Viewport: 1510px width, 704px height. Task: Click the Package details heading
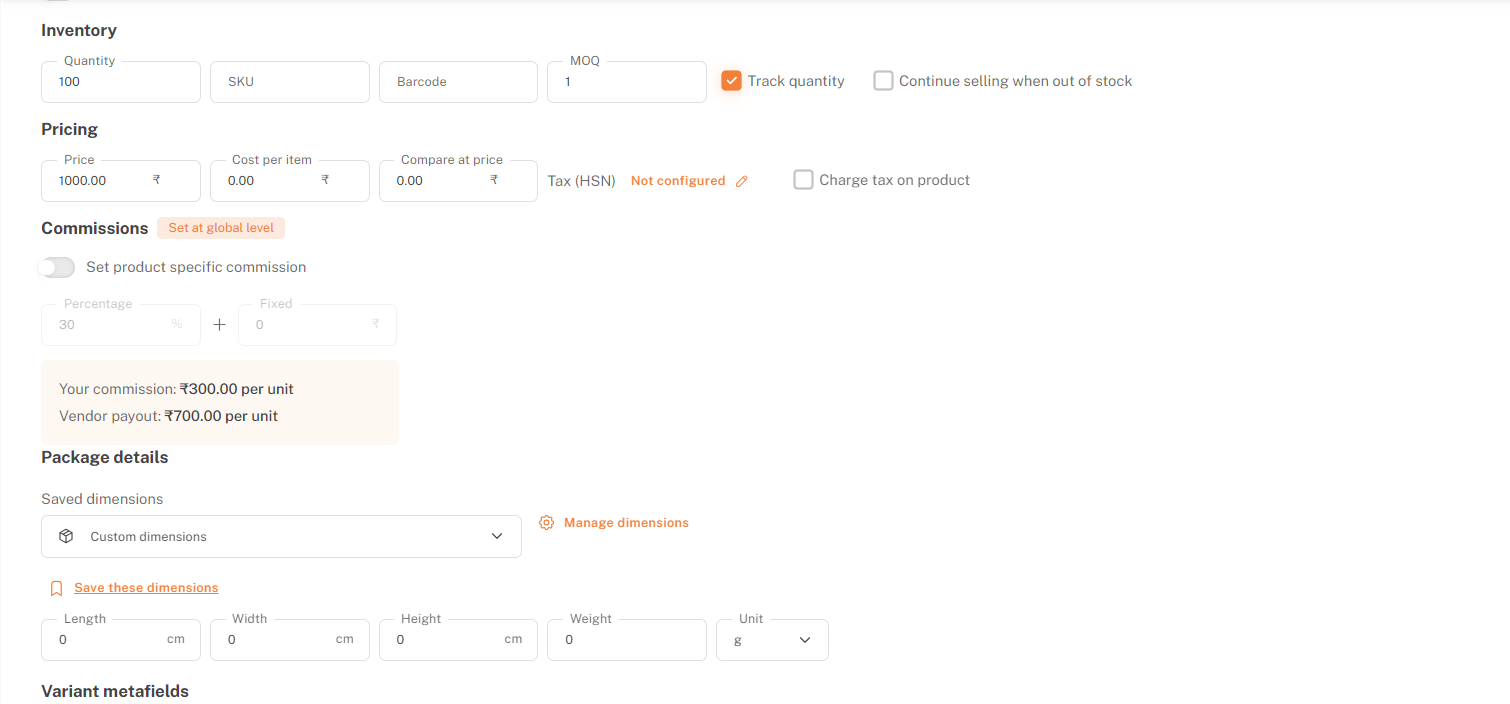click(105, 458)
